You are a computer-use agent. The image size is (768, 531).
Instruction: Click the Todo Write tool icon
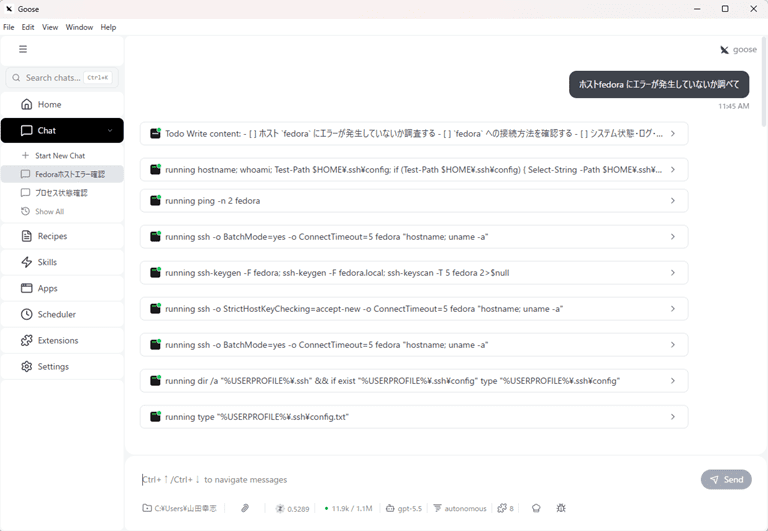click(x=155, y=133)
